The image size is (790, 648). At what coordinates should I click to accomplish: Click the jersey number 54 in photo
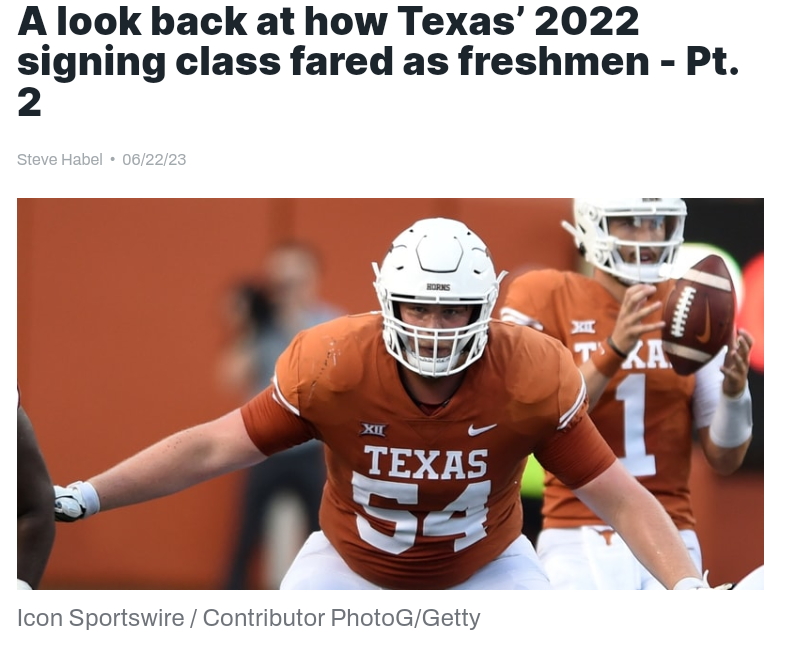pyautogui.click(x=422, y=511)
